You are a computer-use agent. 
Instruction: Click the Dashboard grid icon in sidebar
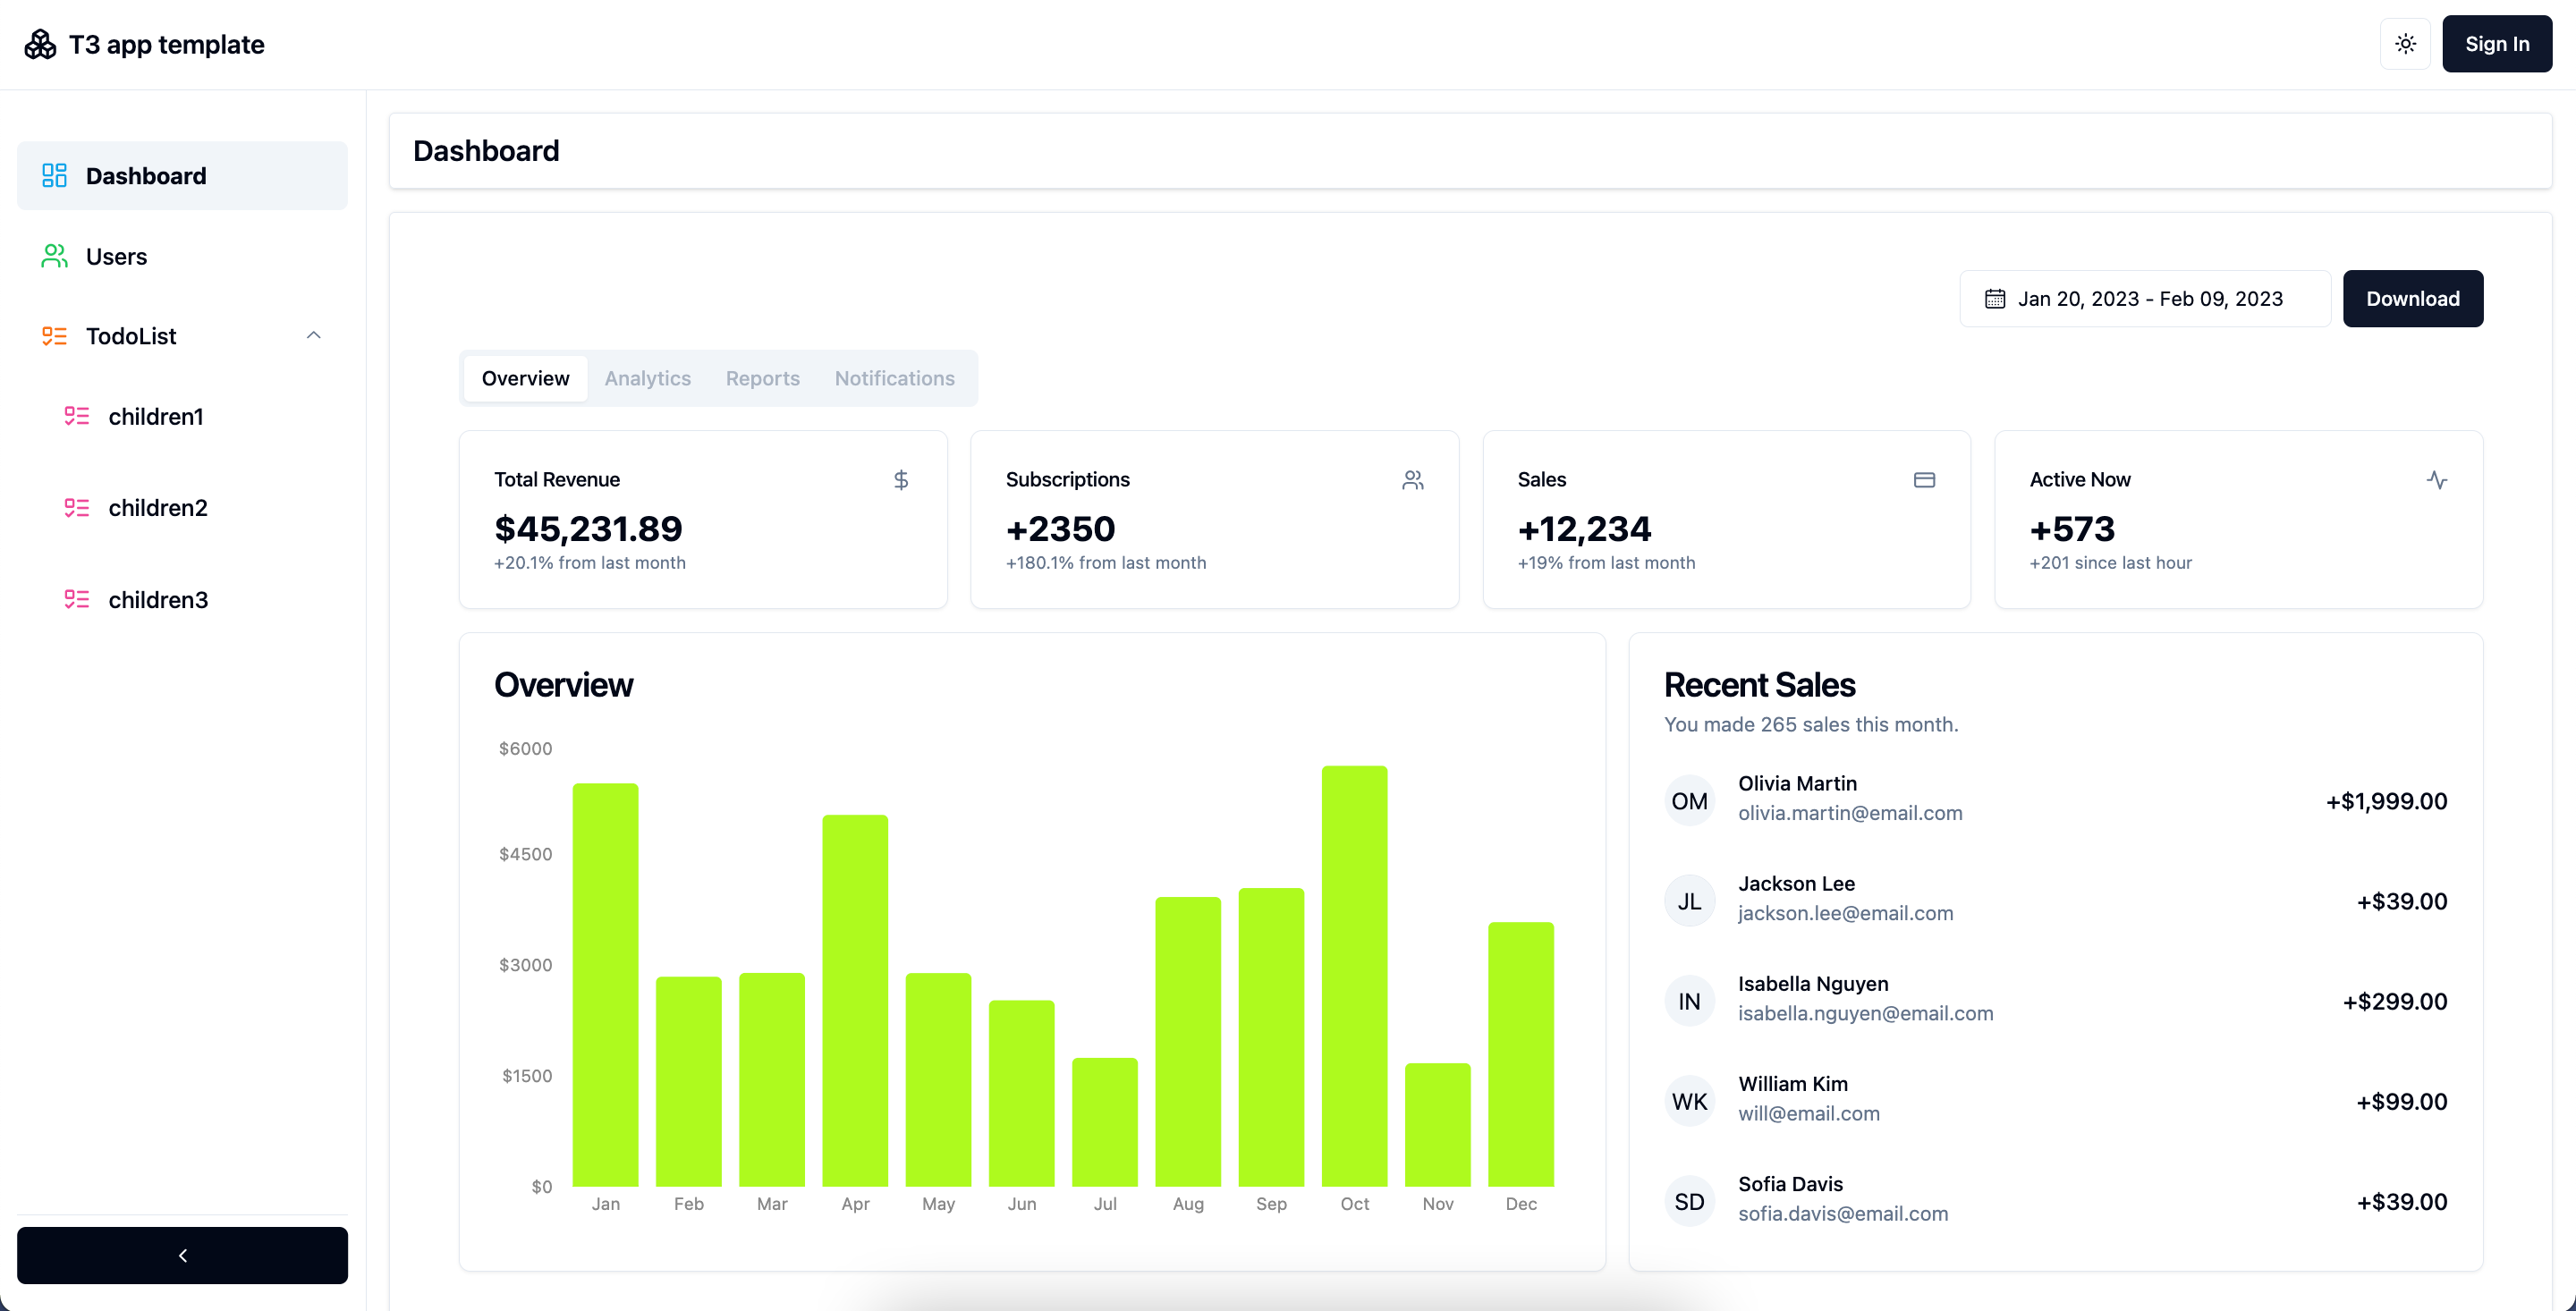(x=54, y=176)
